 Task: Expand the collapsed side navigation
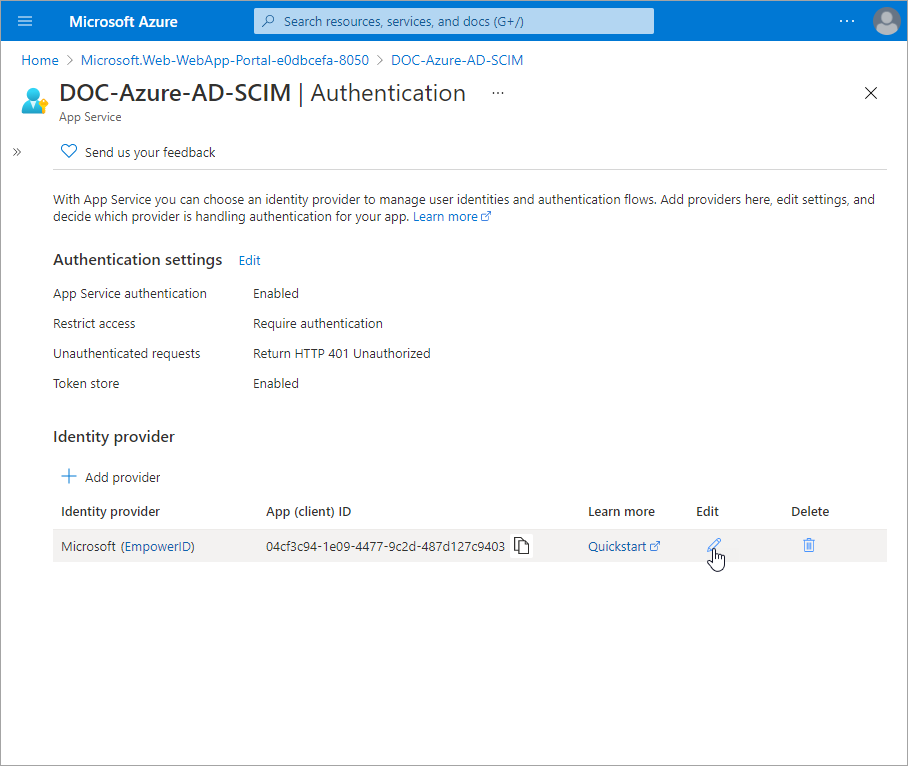click(17, 152)
